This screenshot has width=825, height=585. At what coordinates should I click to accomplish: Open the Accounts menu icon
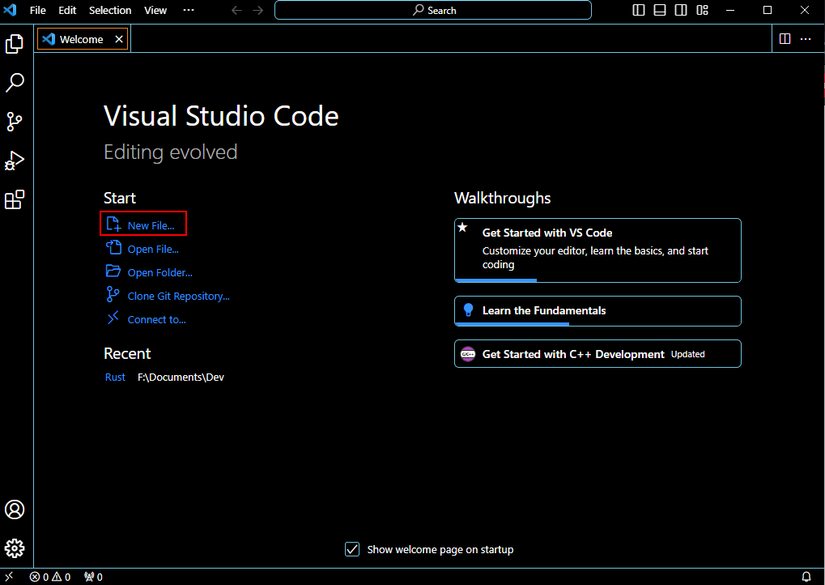[x=15, y=509]
